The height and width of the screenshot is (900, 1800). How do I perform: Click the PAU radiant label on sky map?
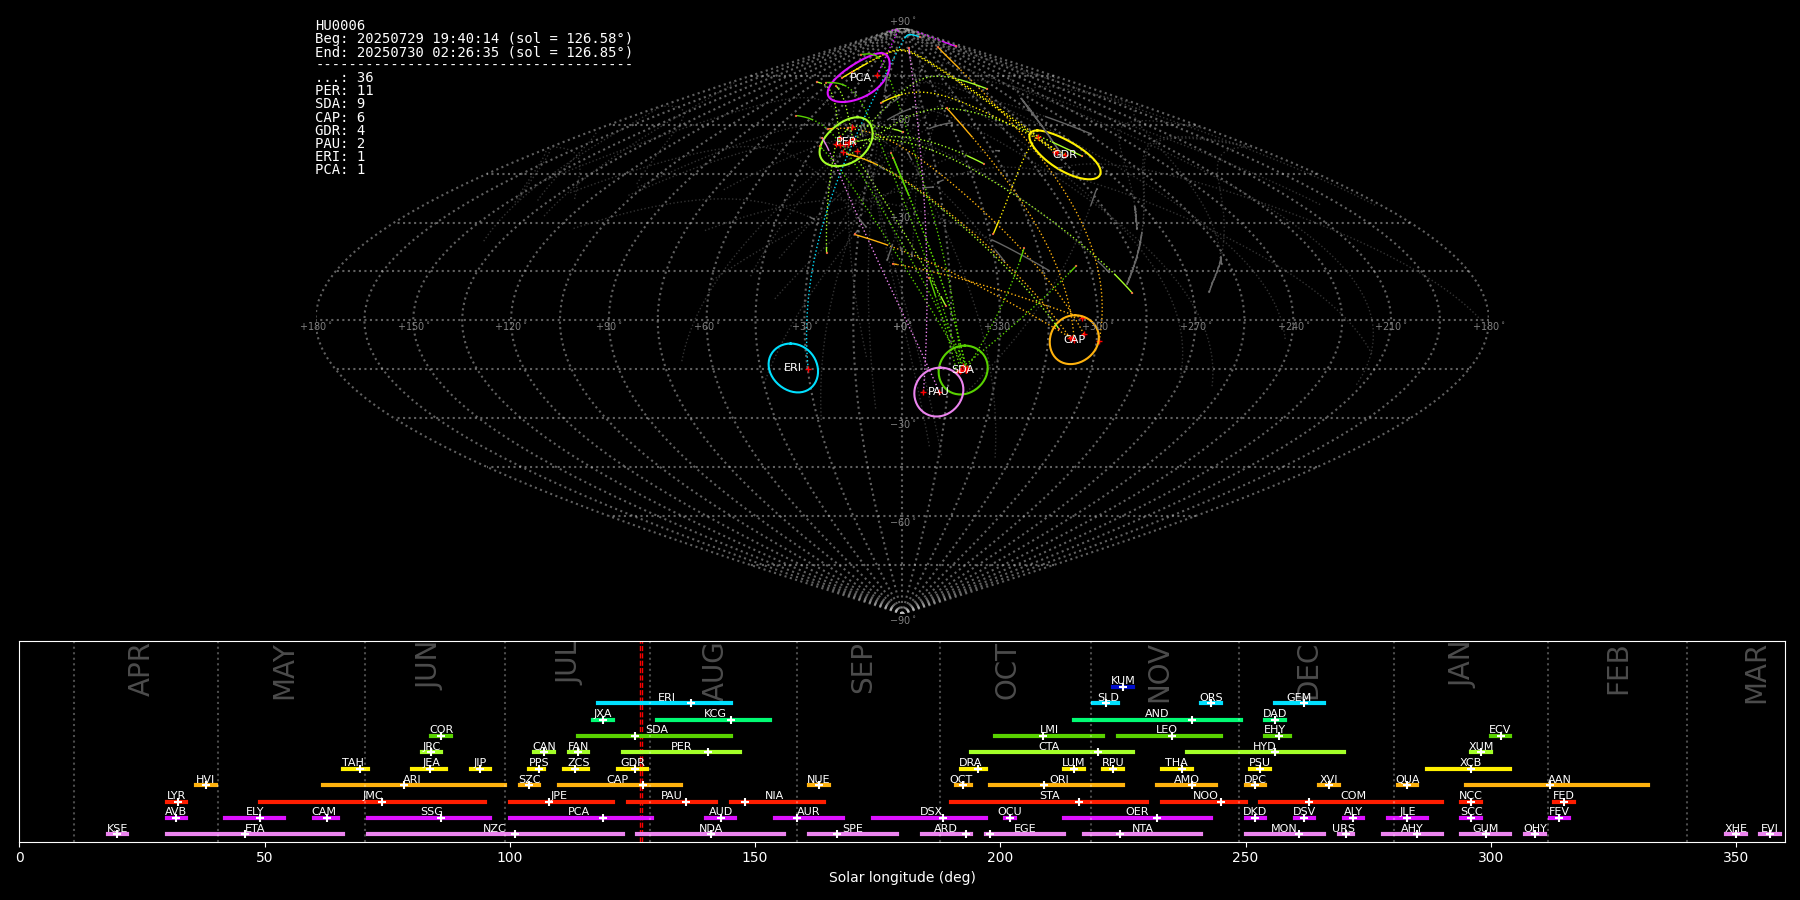(x=938, y=392)
